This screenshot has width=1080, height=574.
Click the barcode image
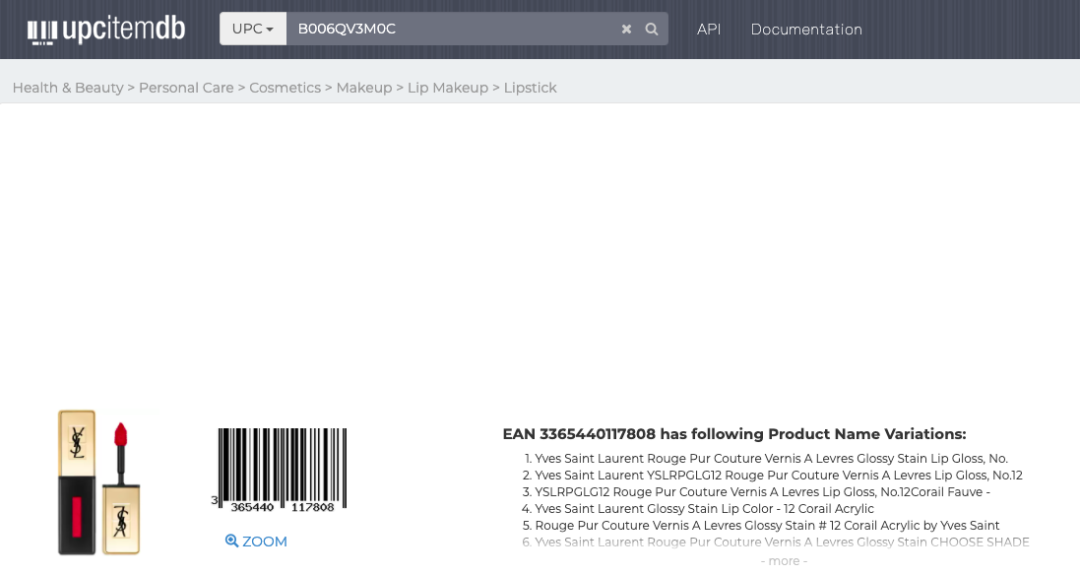pos(282,470)
